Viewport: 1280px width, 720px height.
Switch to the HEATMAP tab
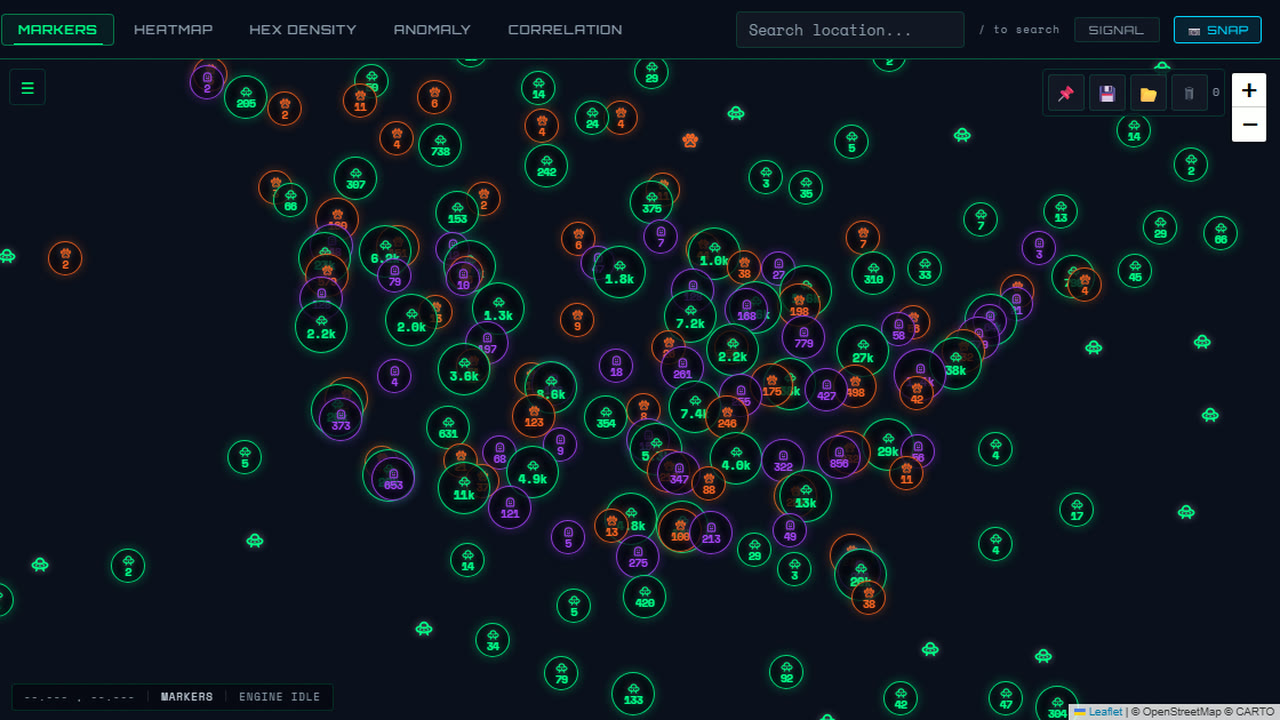[174, 30]
